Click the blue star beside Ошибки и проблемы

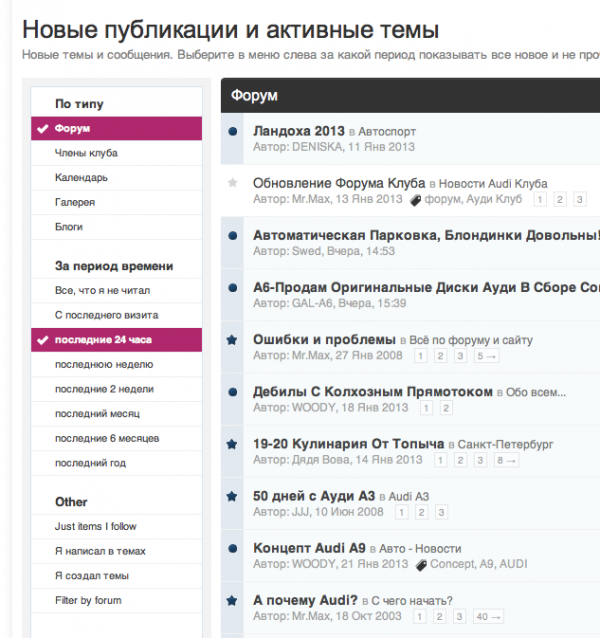tap(232, 340)
